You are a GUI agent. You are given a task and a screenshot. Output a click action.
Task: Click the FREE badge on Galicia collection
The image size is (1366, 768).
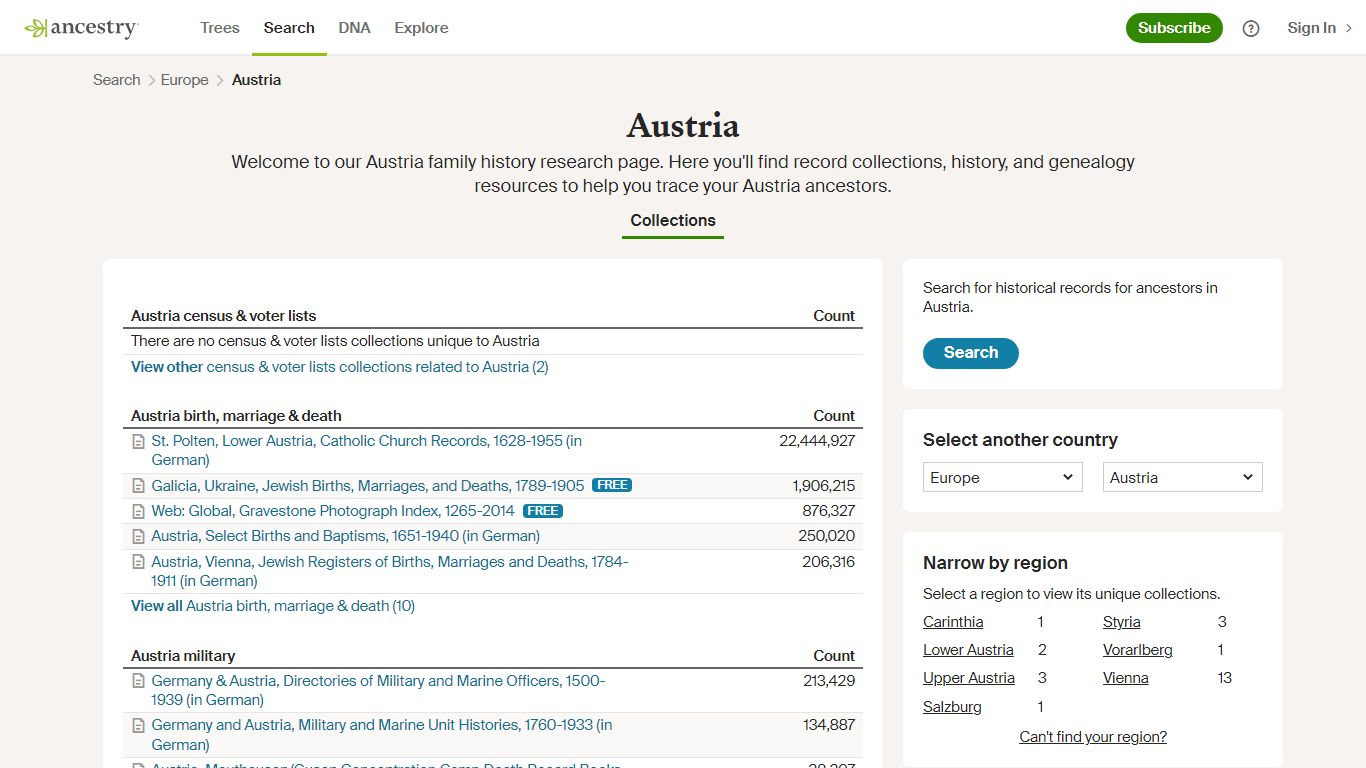[x=612, y=485]
